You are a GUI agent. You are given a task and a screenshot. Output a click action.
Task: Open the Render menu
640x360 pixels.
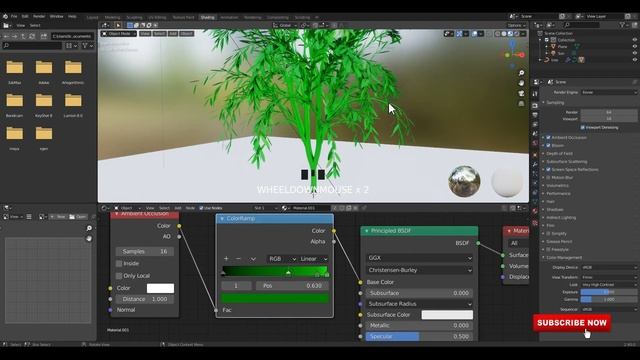(39, 16)
